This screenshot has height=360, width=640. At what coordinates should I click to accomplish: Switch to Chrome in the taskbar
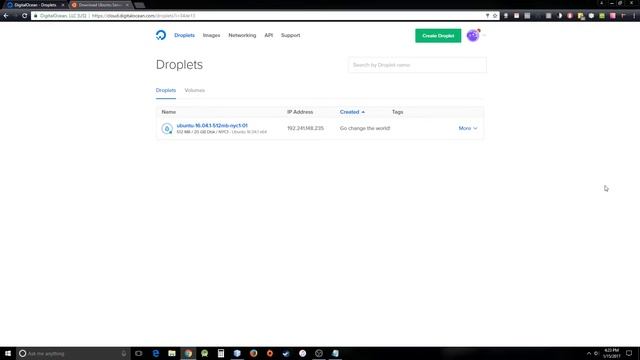point(188,353)
